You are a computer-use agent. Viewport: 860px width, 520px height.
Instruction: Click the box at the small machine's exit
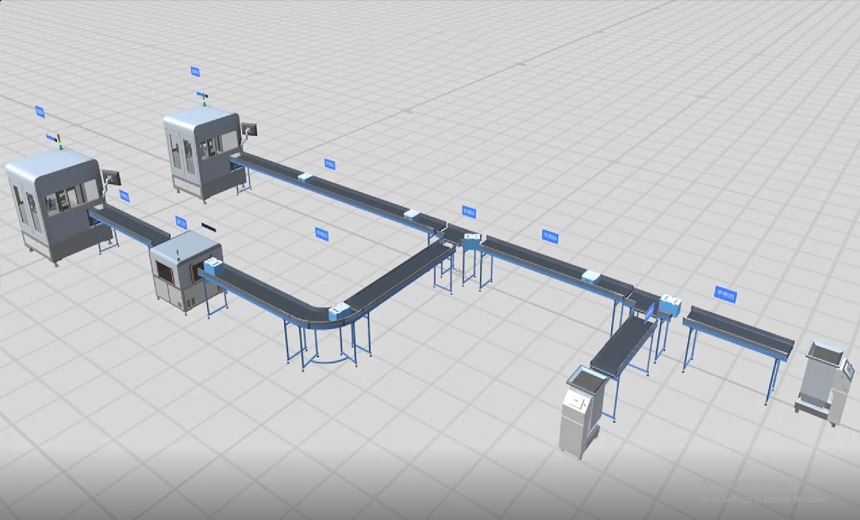tap(213, 267)
